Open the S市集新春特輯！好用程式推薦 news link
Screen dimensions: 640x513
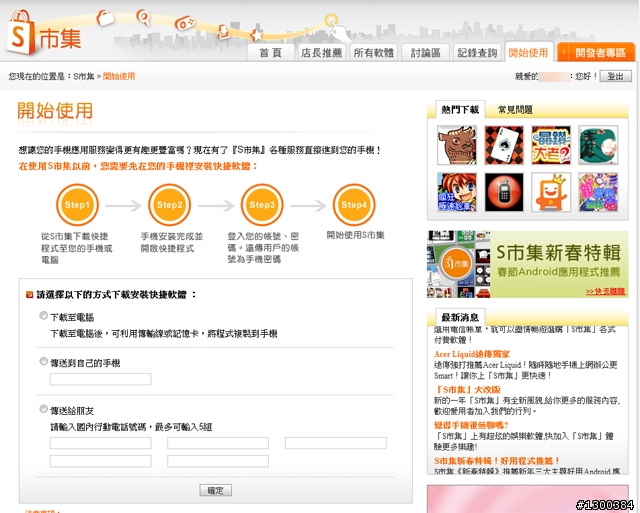[497, 461]
